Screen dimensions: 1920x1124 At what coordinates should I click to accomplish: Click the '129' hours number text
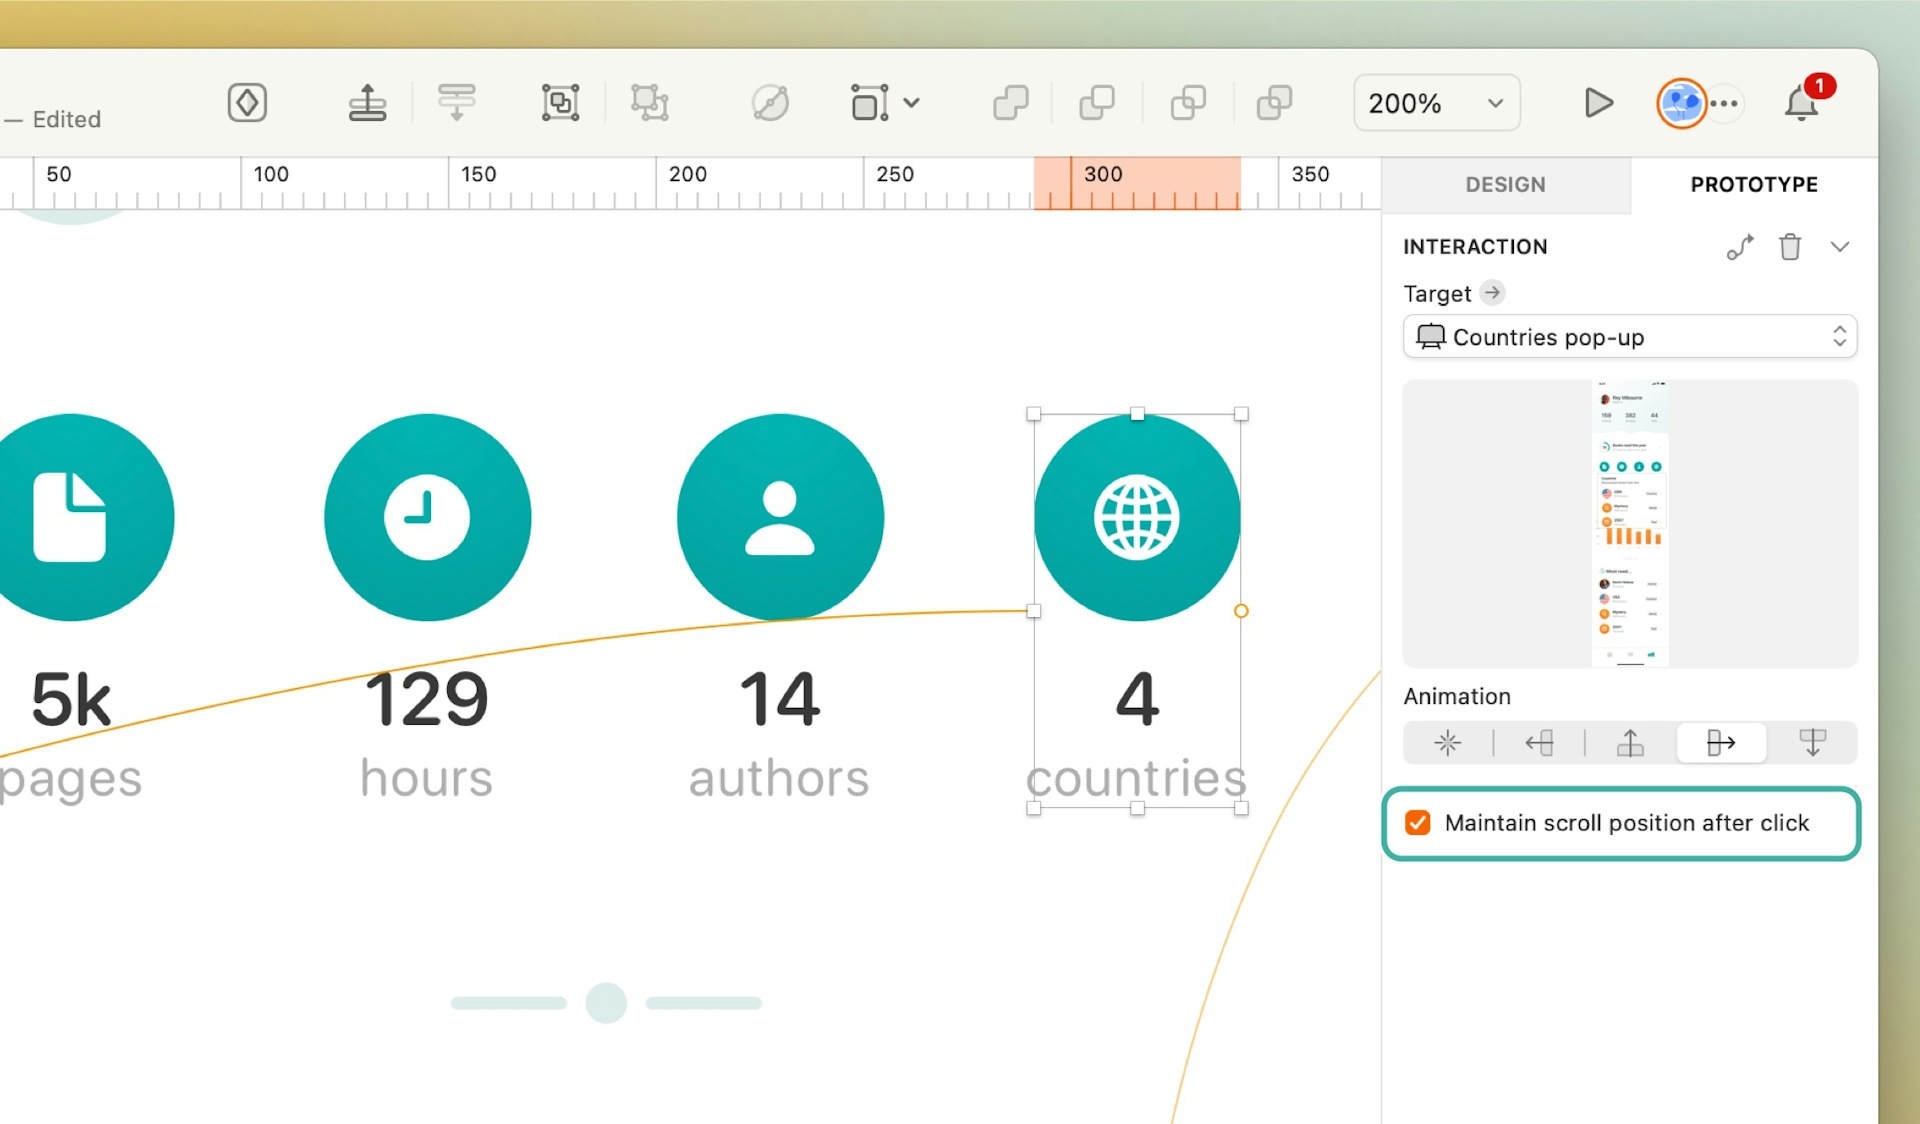[x=427, y=699]
